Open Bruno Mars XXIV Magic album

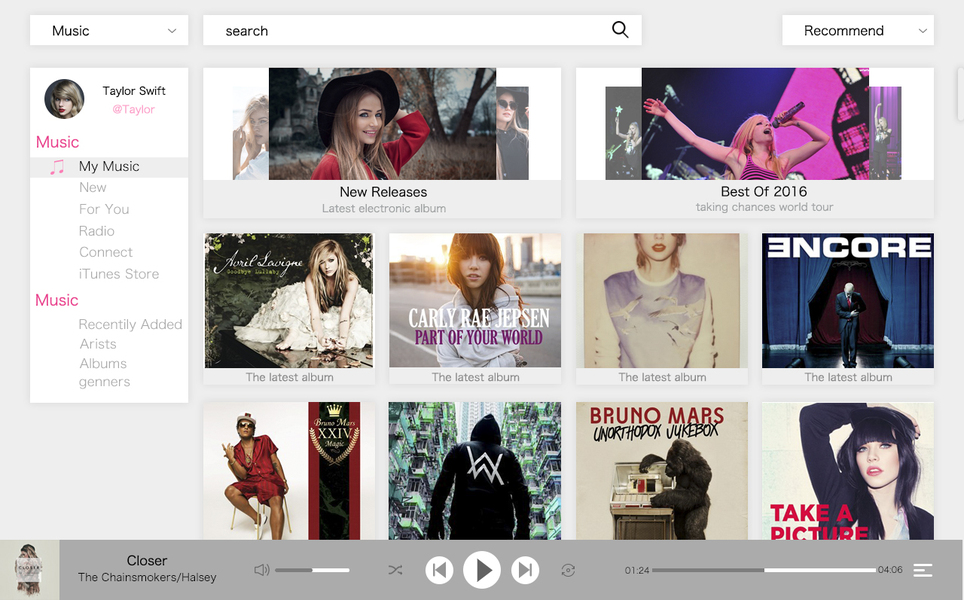(289, 471)
